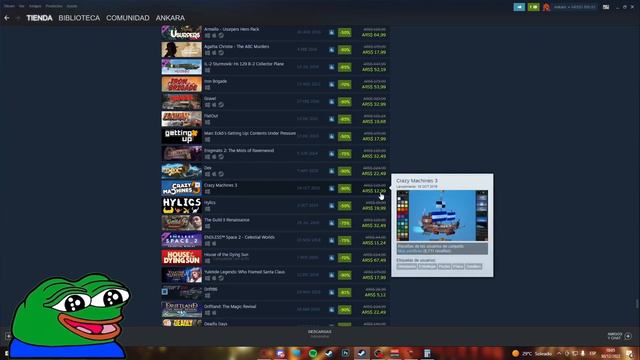
Task: Click wishlist icon in Enigmatis 2 row
Action: (331, 154)
